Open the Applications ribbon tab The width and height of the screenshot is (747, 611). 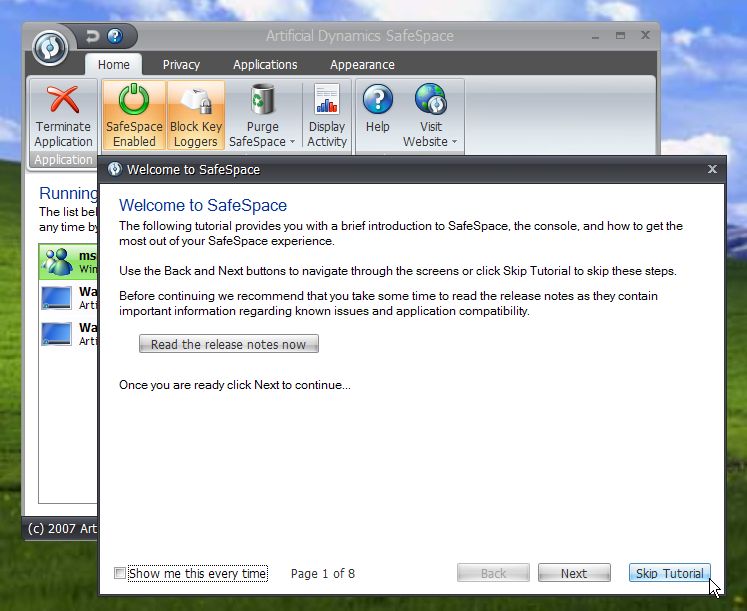tap(265, 64)
